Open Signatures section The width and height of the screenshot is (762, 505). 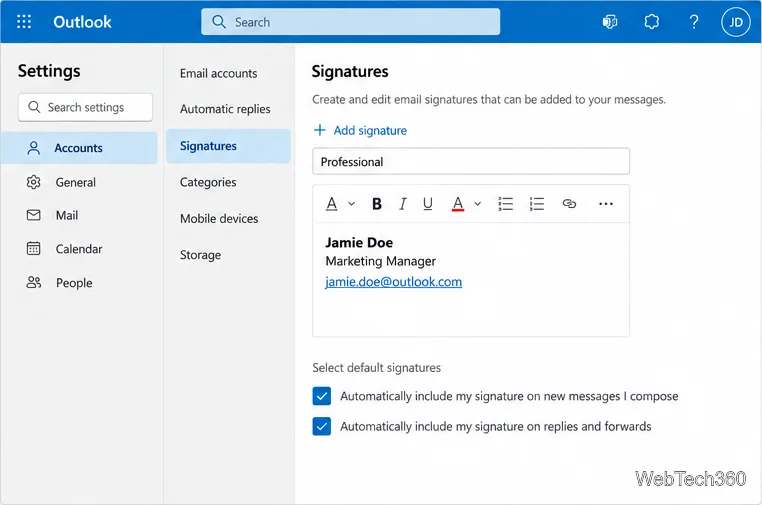[228, 146]
